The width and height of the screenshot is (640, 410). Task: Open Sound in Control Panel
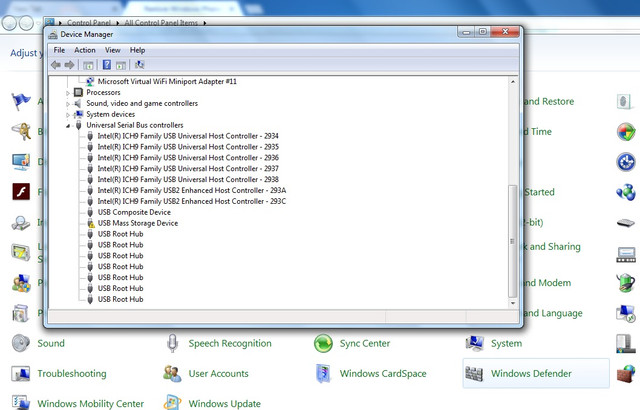pyautogui.click(x=51, y=343)
